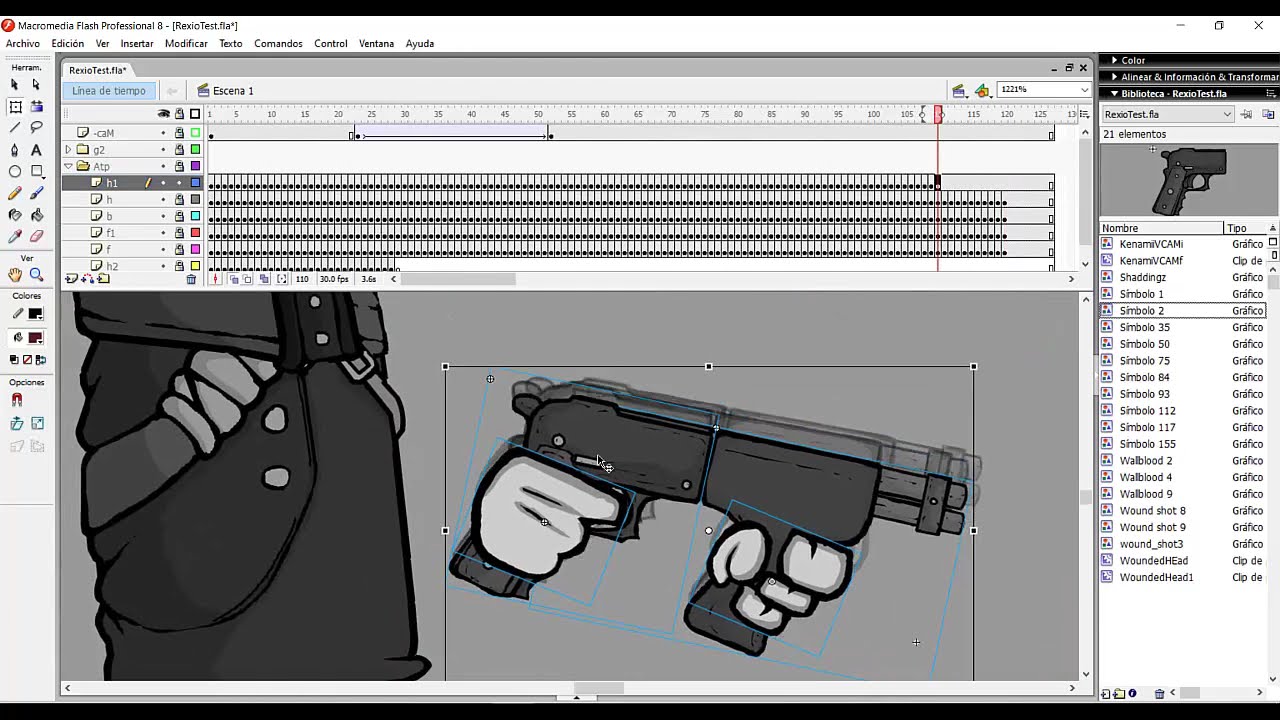Screen dimensions: 1280x720
Task: Open the stroke color swatch
Action: [35, 314]
